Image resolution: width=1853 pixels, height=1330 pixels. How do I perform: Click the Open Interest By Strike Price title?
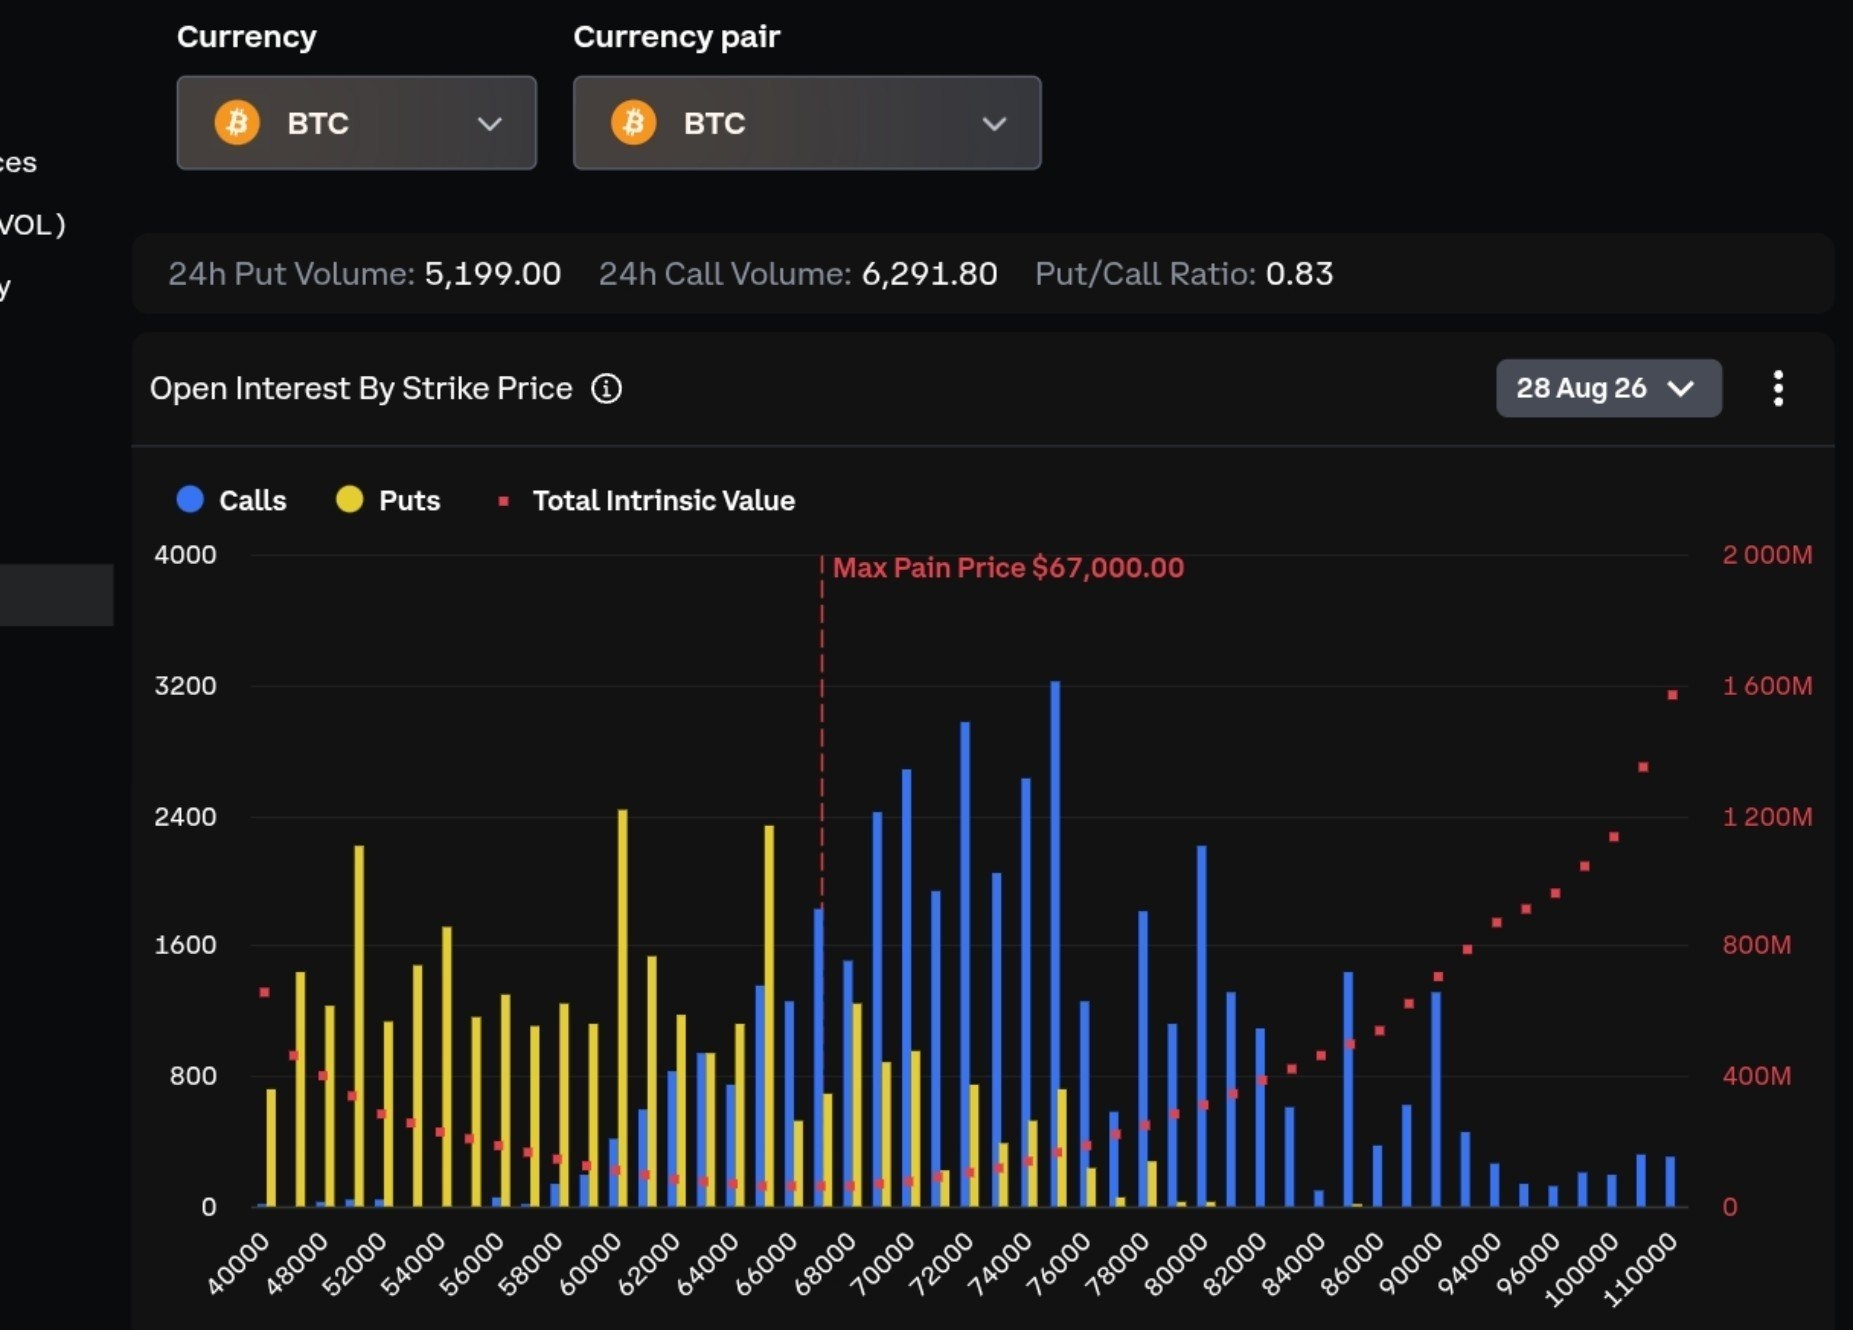361,388
